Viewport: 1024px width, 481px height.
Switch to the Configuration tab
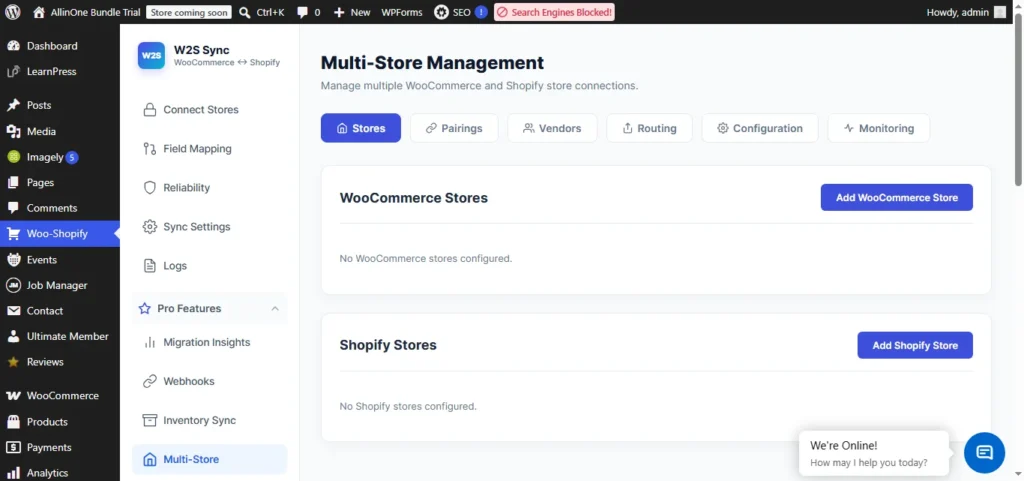tap(760, 128)
